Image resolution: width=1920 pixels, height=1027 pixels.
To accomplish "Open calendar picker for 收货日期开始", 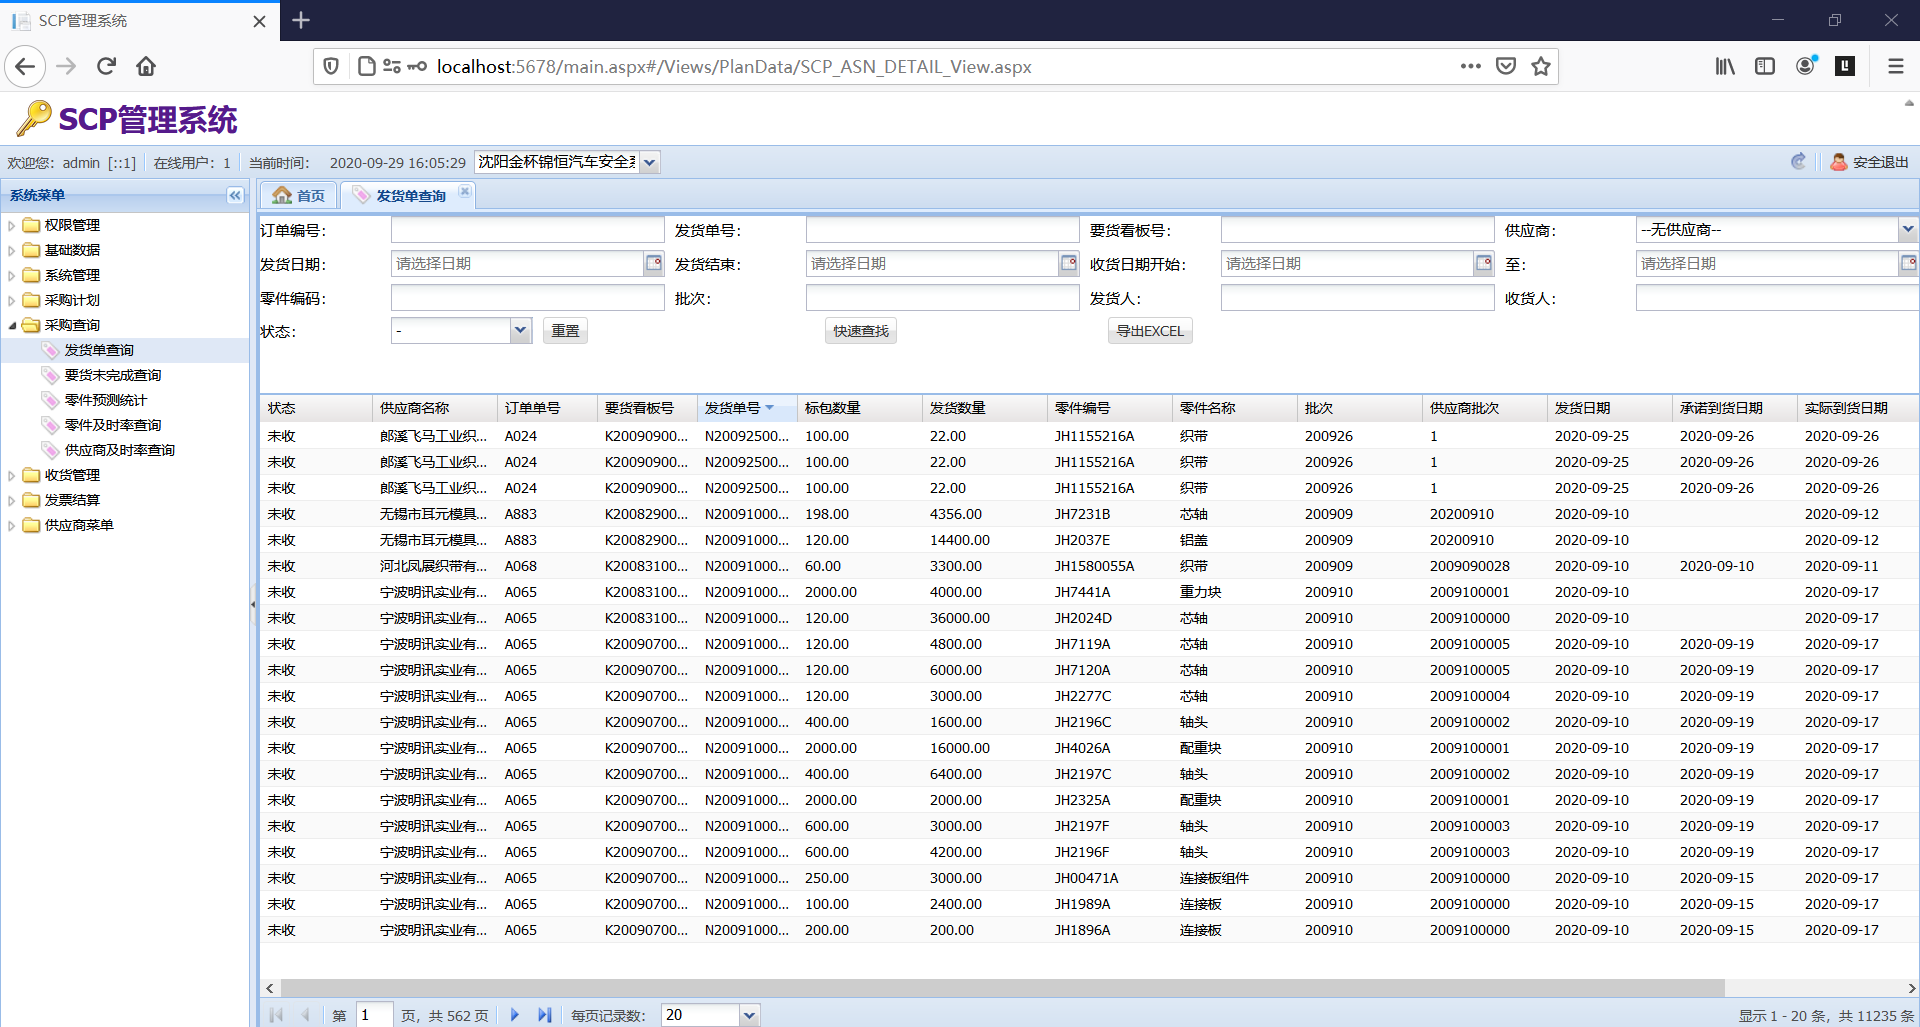I will [x=1484, y=263].
